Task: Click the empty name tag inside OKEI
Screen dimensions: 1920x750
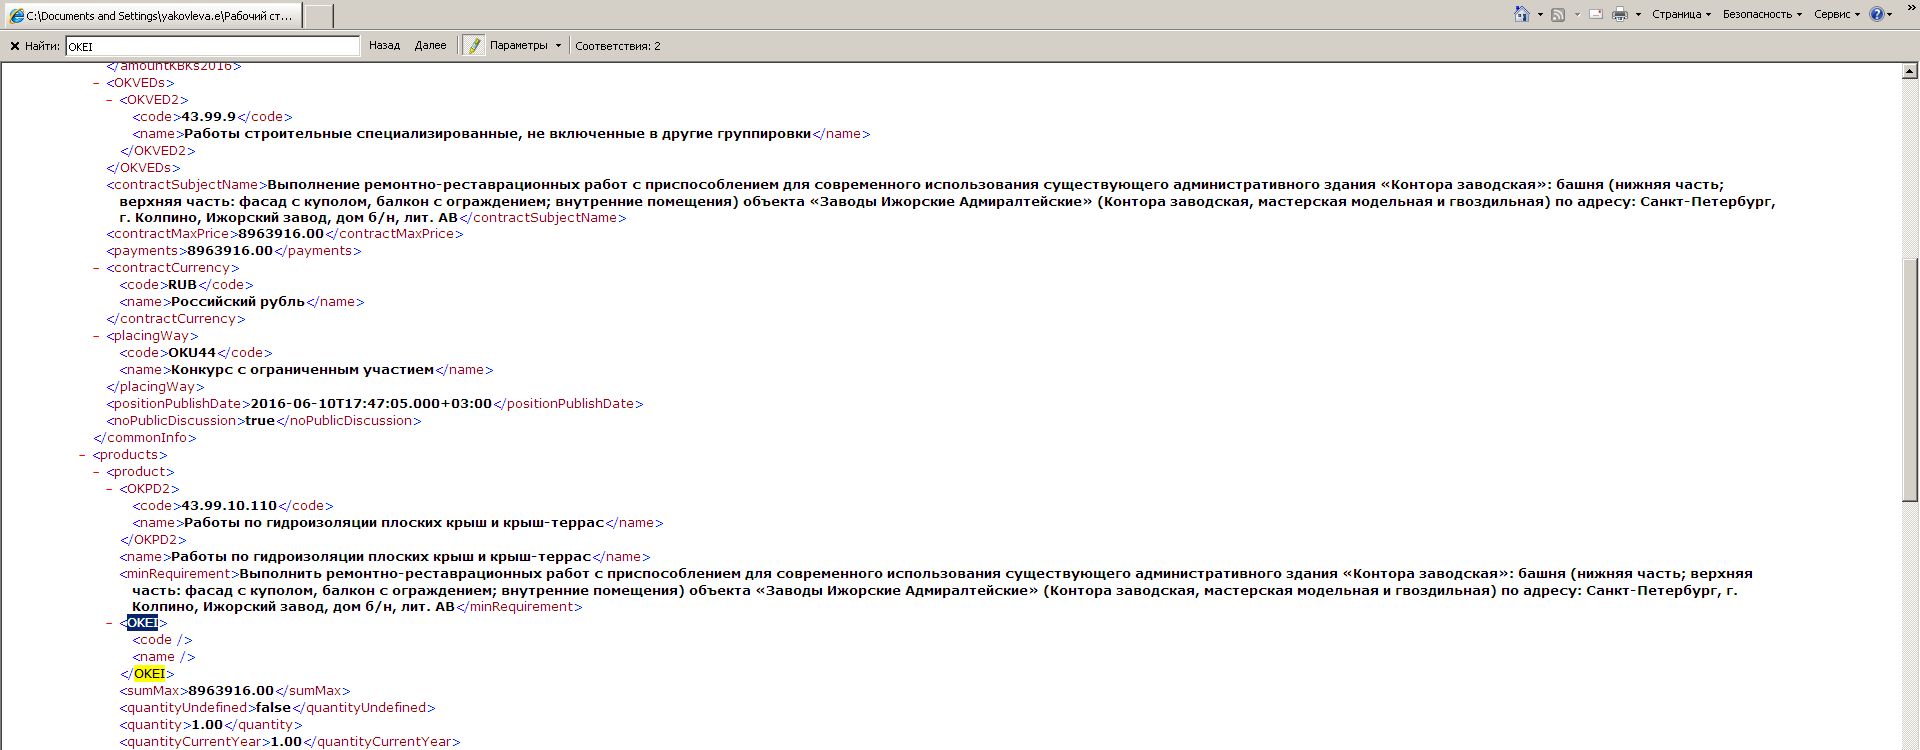Action: tap(164, 657)
